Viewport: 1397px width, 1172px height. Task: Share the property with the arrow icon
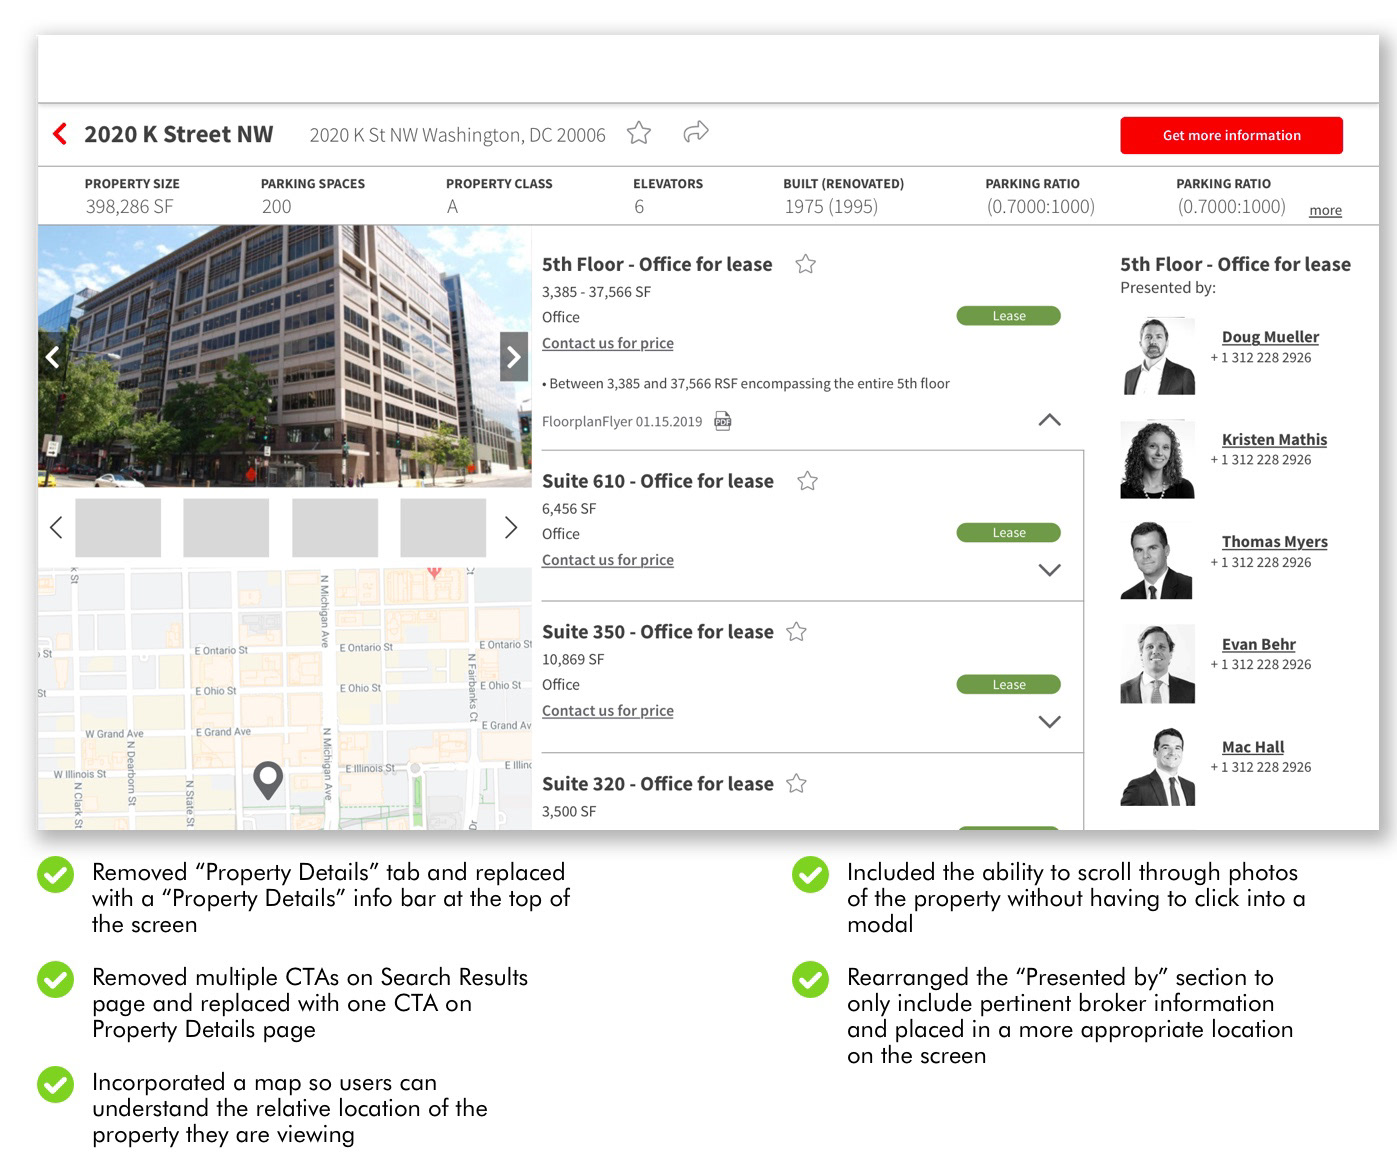(696, 131)
